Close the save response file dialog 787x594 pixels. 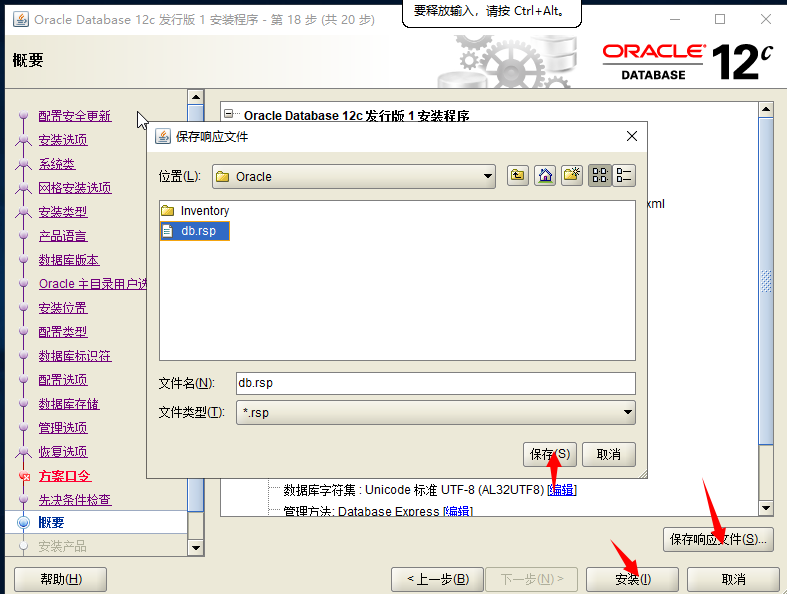(632, 136)
